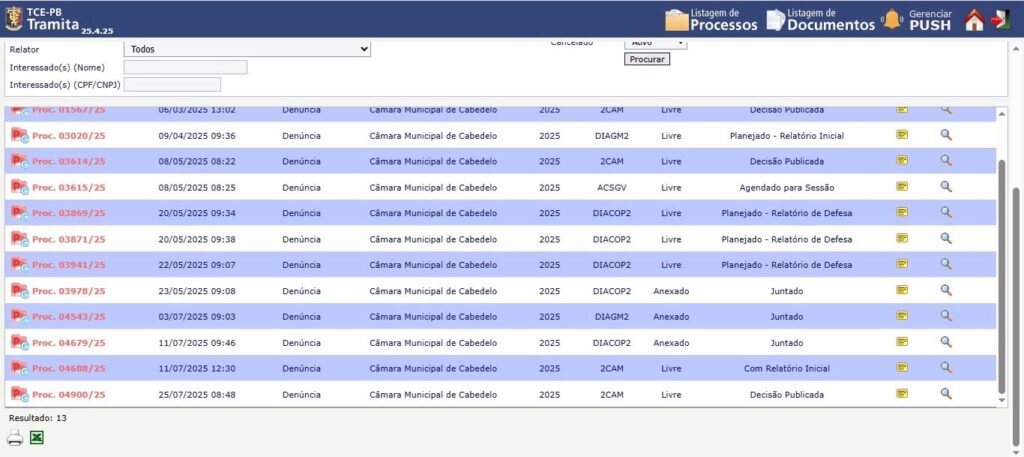This screenshot has height=457, width=1024.
Task: Click yellow note icon for Proc. 04543/25
Action: click(902, 316)
